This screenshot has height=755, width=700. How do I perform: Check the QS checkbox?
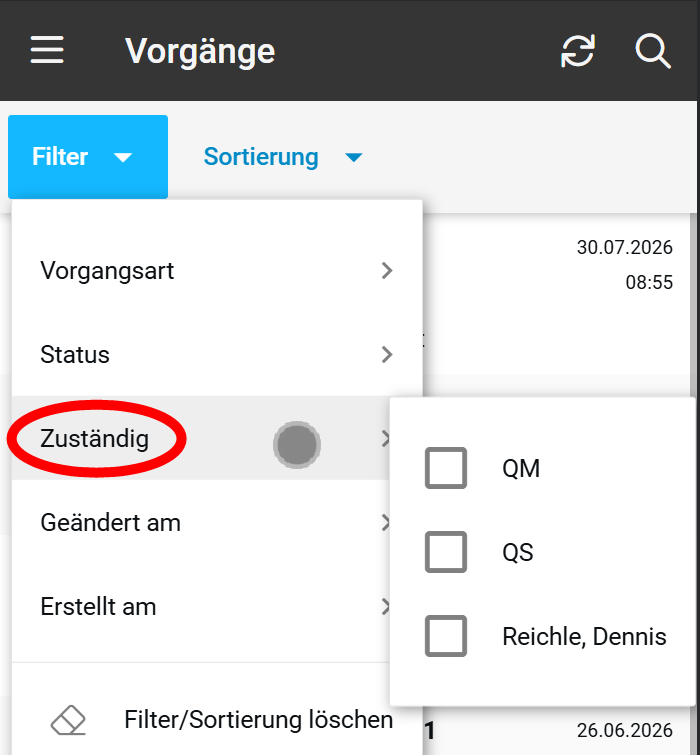pos(446,552)
